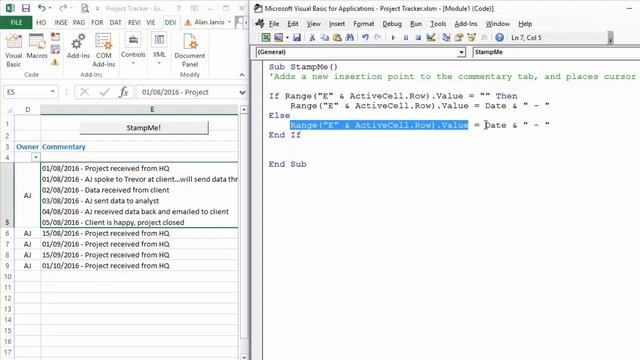Image resolution: width=640 pixels, height=360 pixels.
Task: Open COM Add-Ins in Excel ribbon
Action: 104,51
